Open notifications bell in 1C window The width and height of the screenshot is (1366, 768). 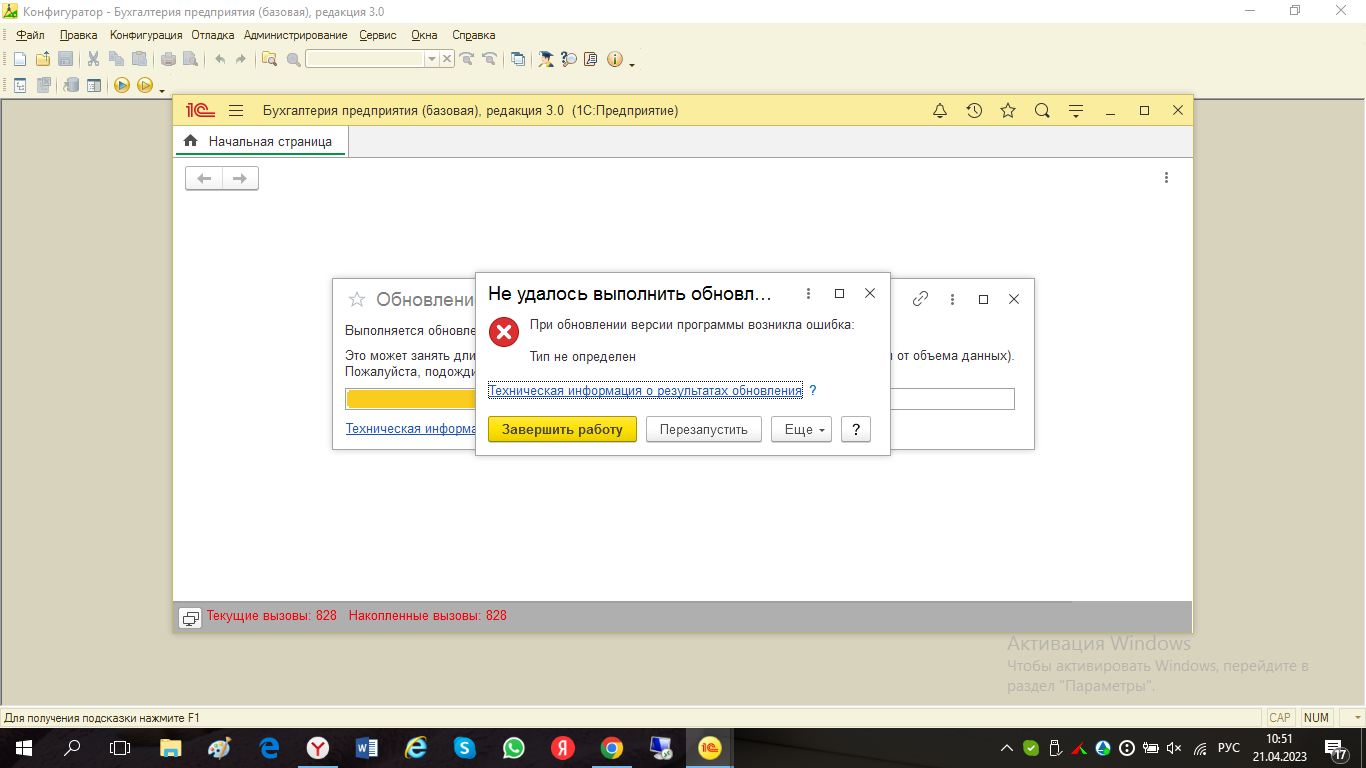(940, 111)
